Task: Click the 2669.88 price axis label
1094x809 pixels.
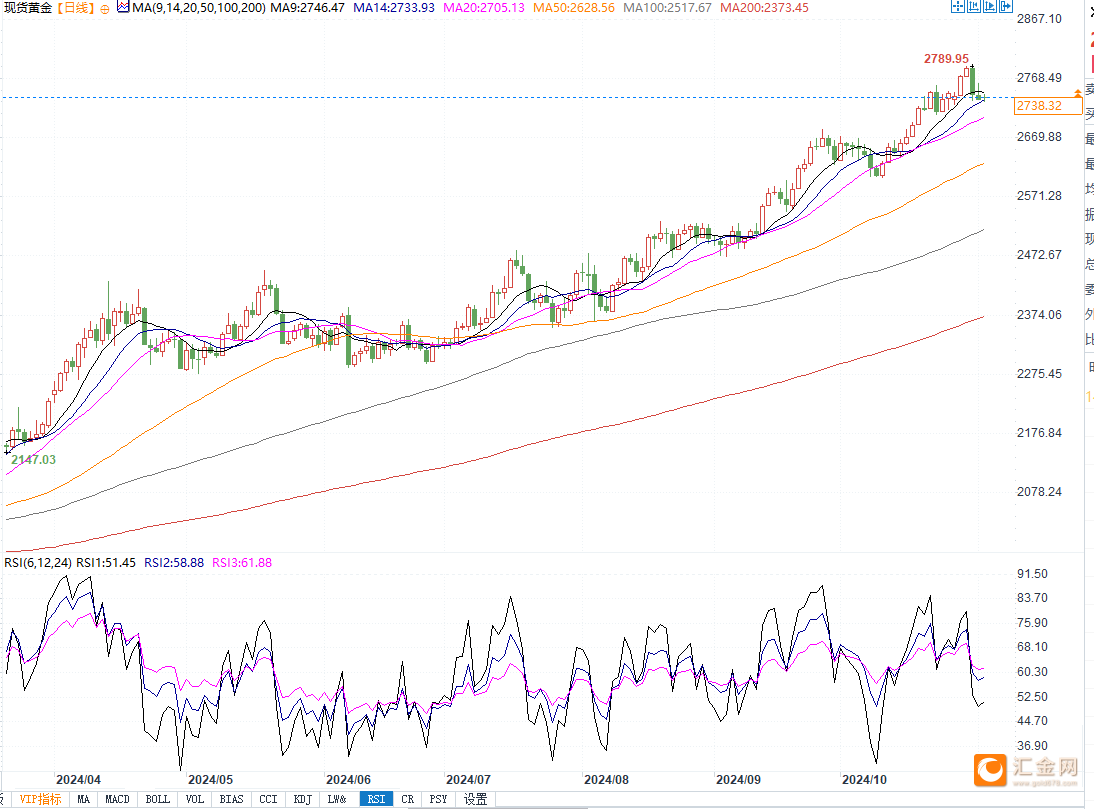Action: [1040, 137]
